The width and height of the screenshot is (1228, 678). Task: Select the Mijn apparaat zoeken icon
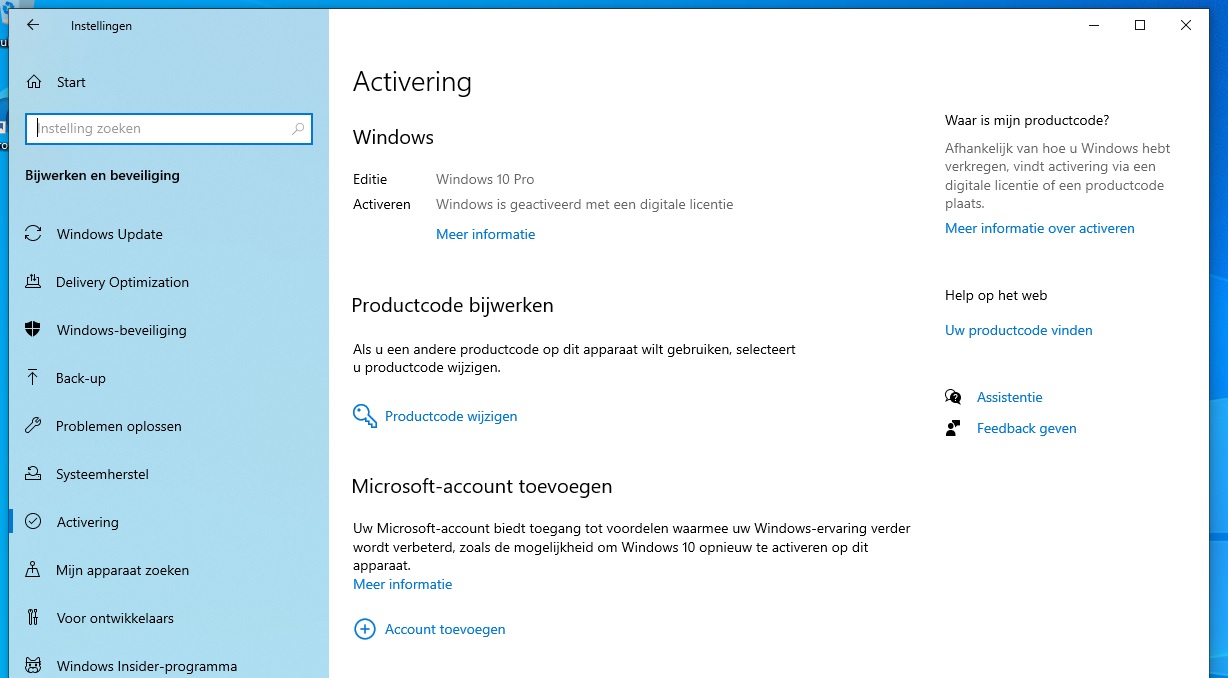coord(33,570)
